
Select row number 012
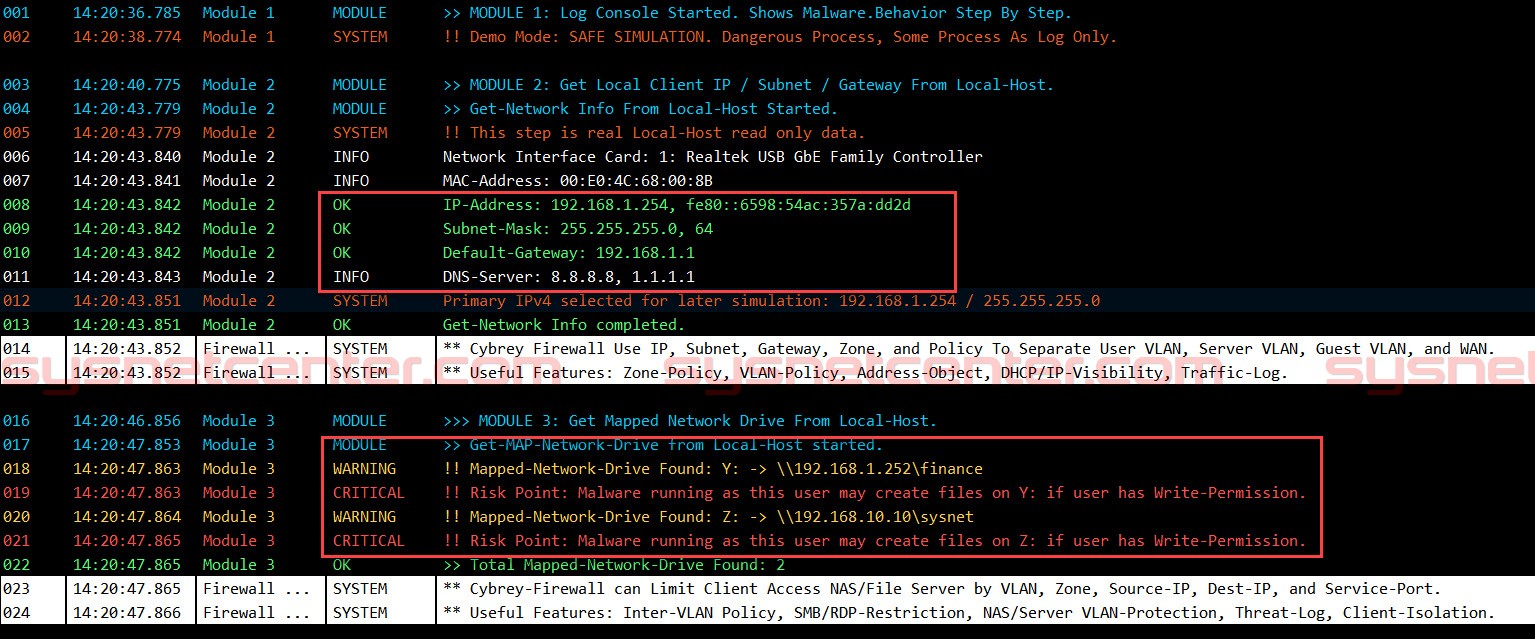[x=17, y=301]
